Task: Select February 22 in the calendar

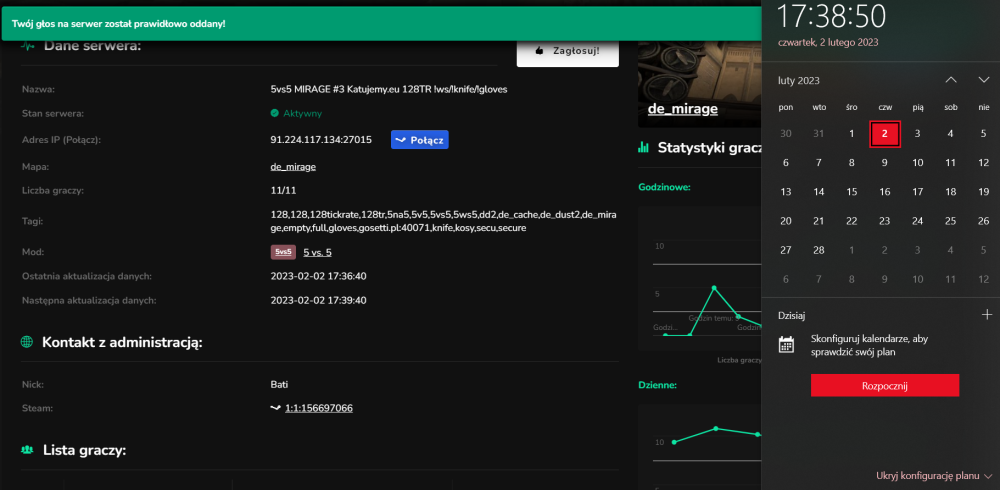Action: click(x=851, y=221)
